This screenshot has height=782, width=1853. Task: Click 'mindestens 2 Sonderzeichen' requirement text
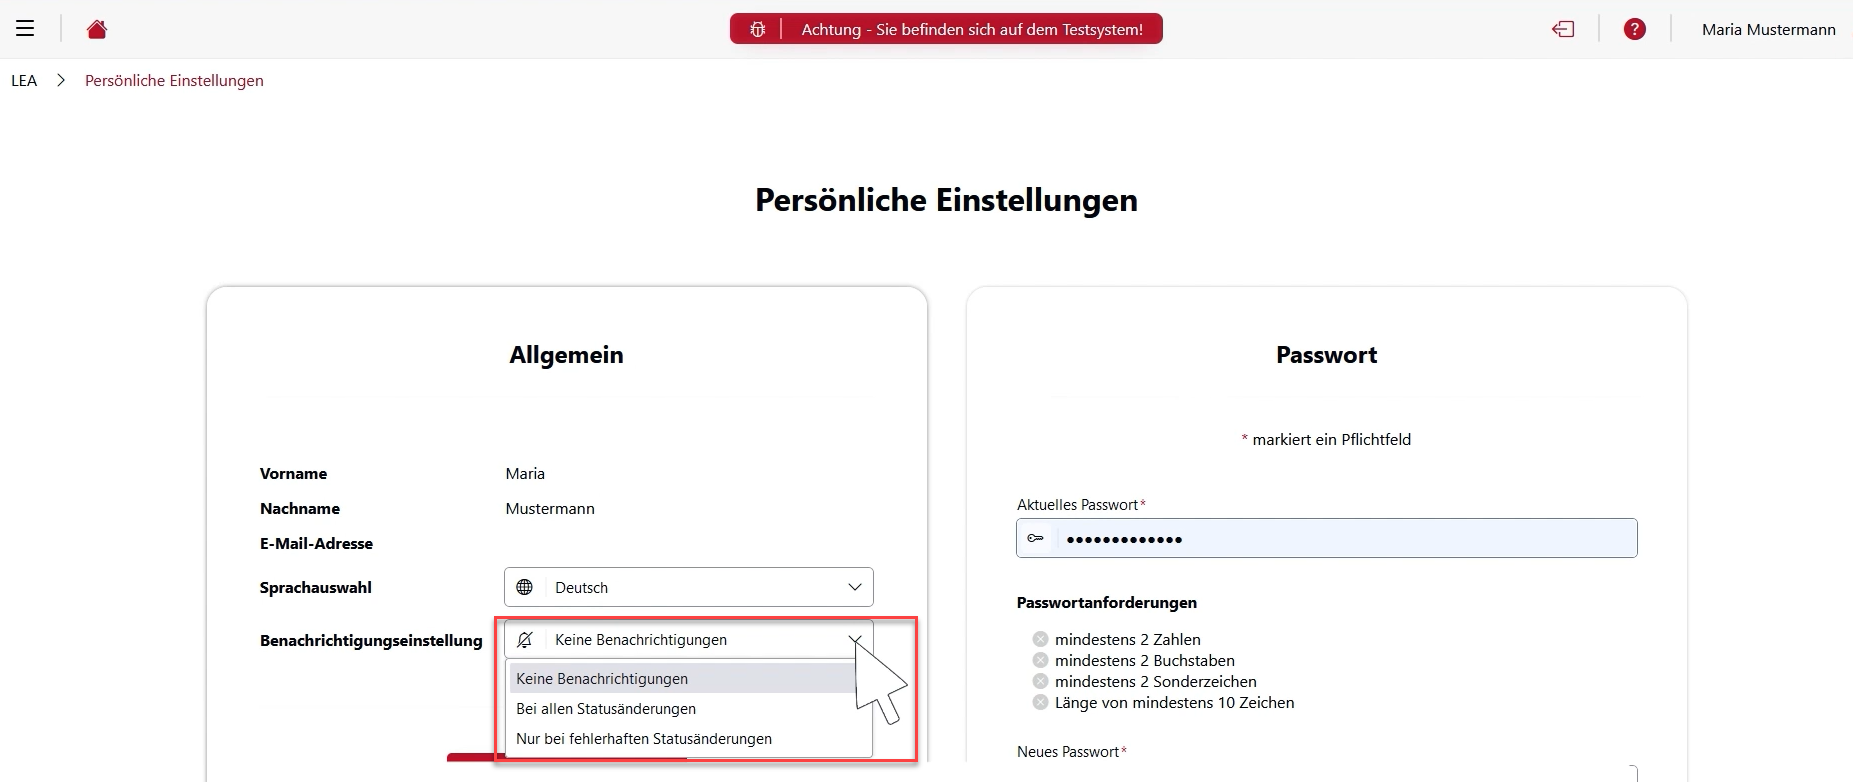pos(1156,682)
